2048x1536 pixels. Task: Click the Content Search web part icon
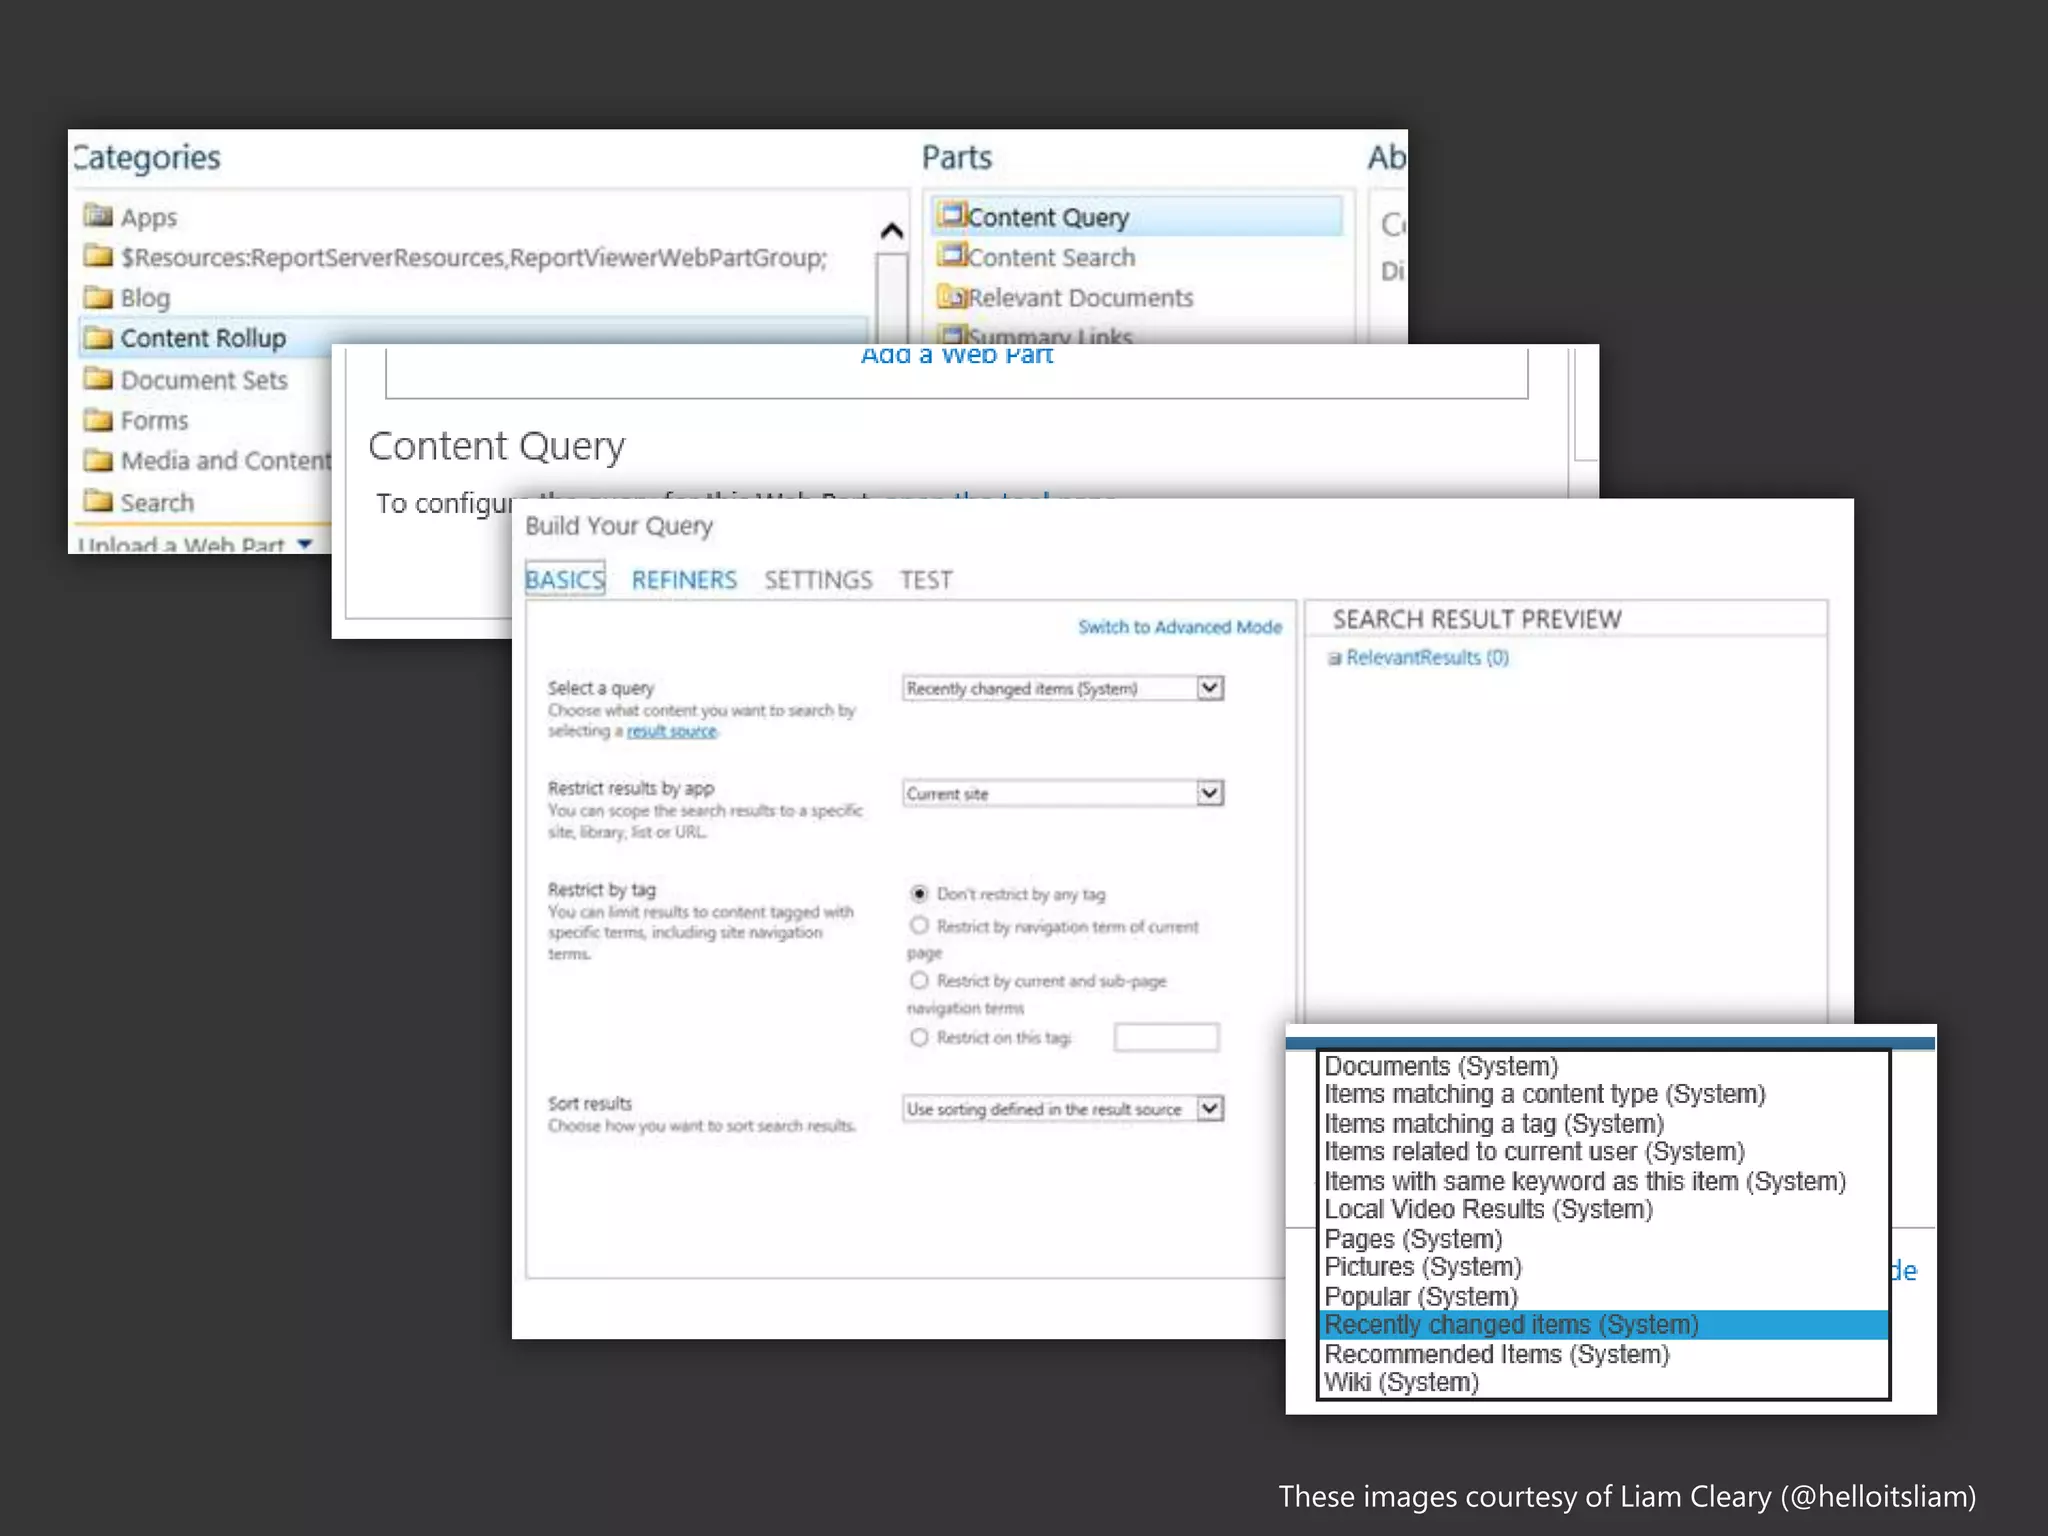tap(951, 255)
